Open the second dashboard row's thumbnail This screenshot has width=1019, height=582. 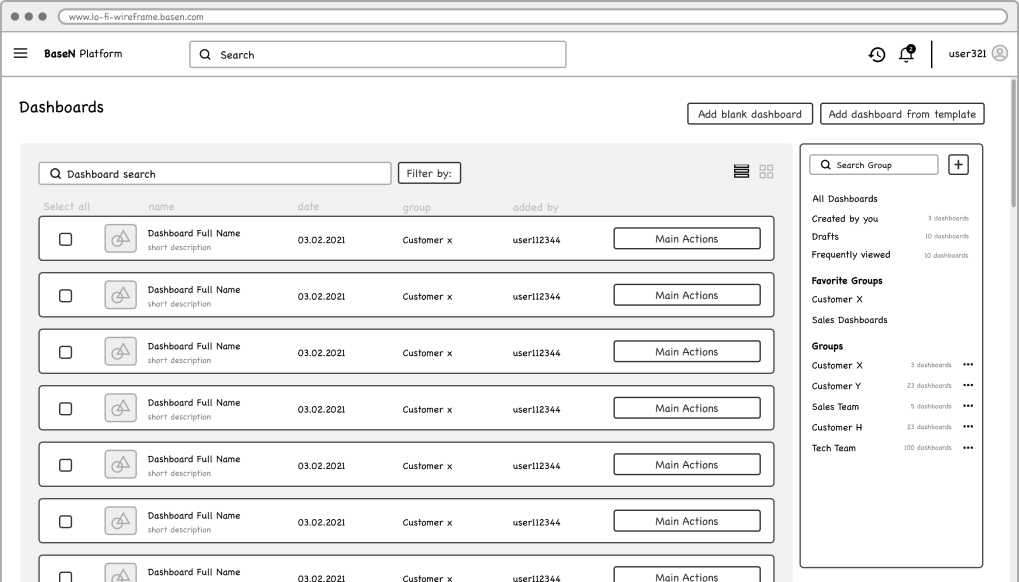(x=120, y=295)
